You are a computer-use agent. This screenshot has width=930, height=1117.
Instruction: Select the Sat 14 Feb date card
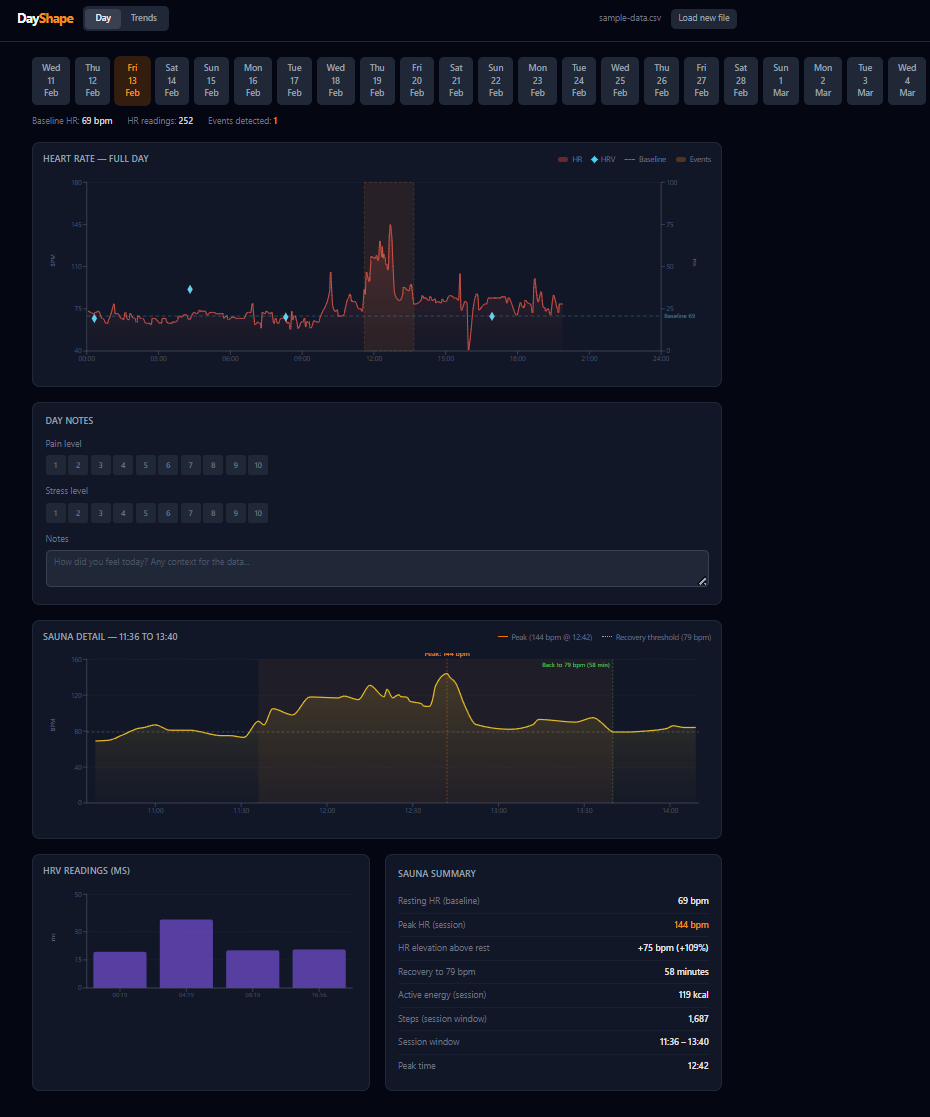170,81
